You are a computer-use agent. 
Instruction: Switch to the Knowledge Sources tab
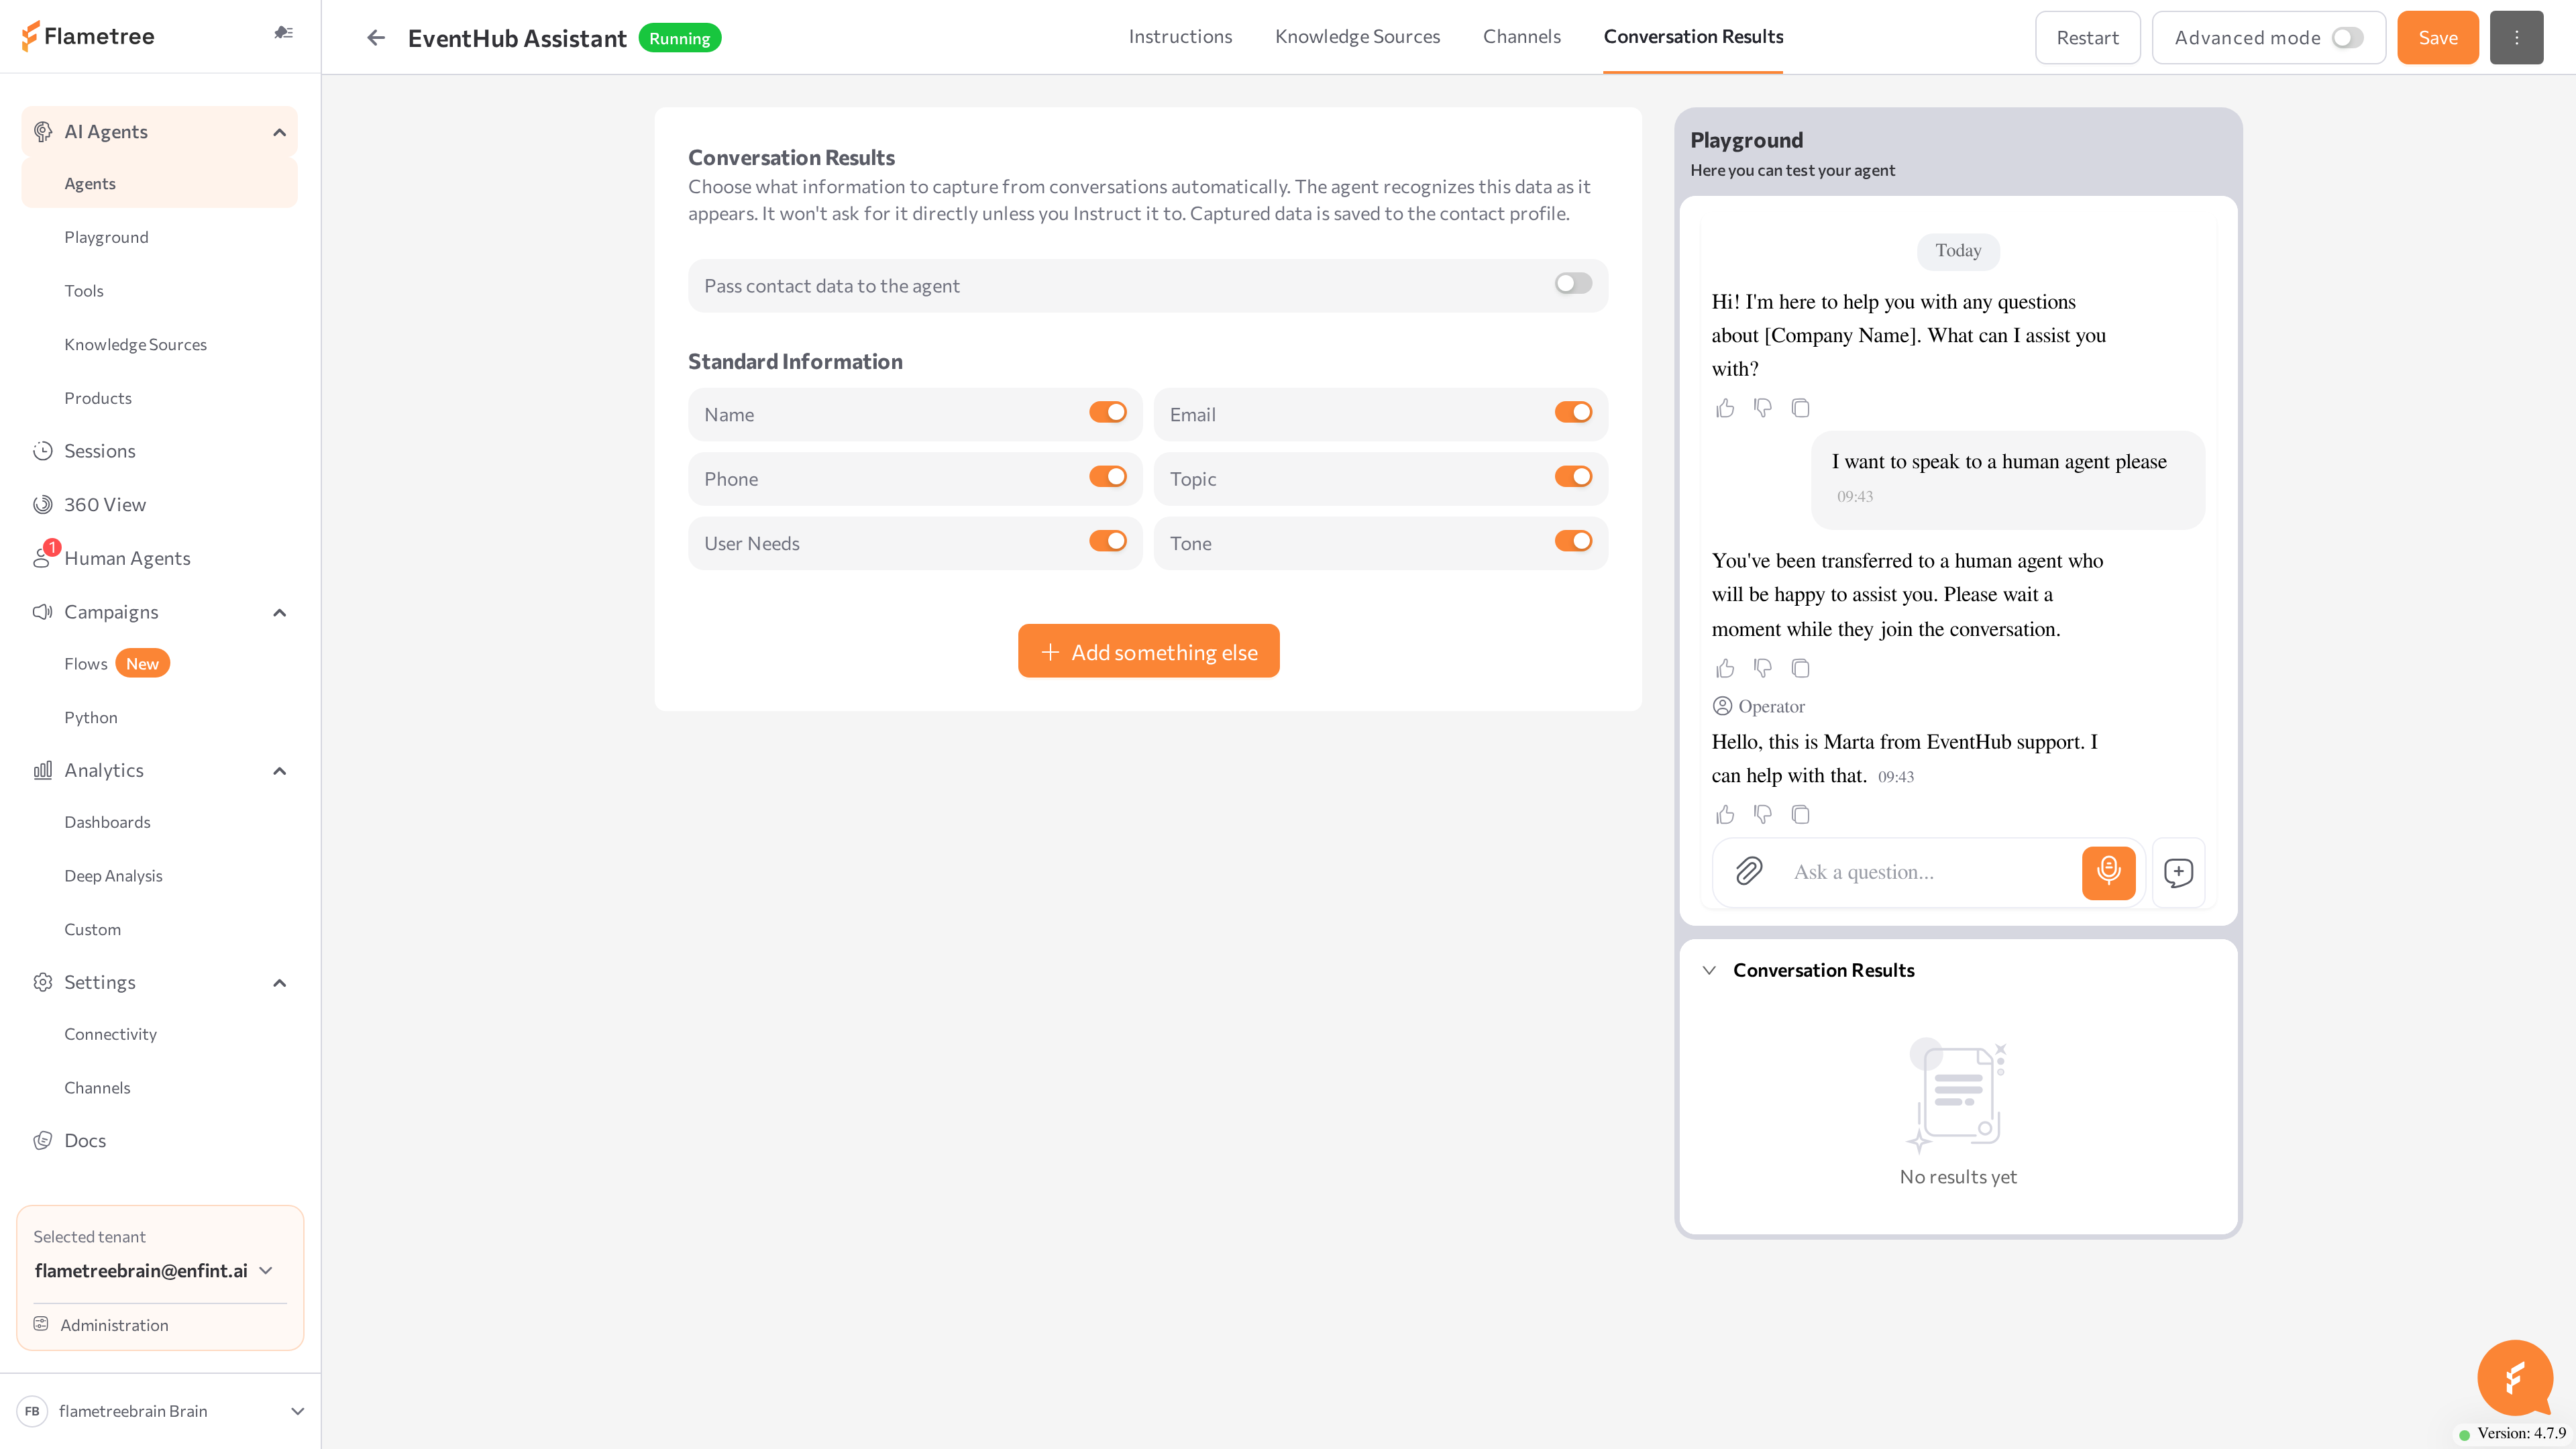[1357, 37]
